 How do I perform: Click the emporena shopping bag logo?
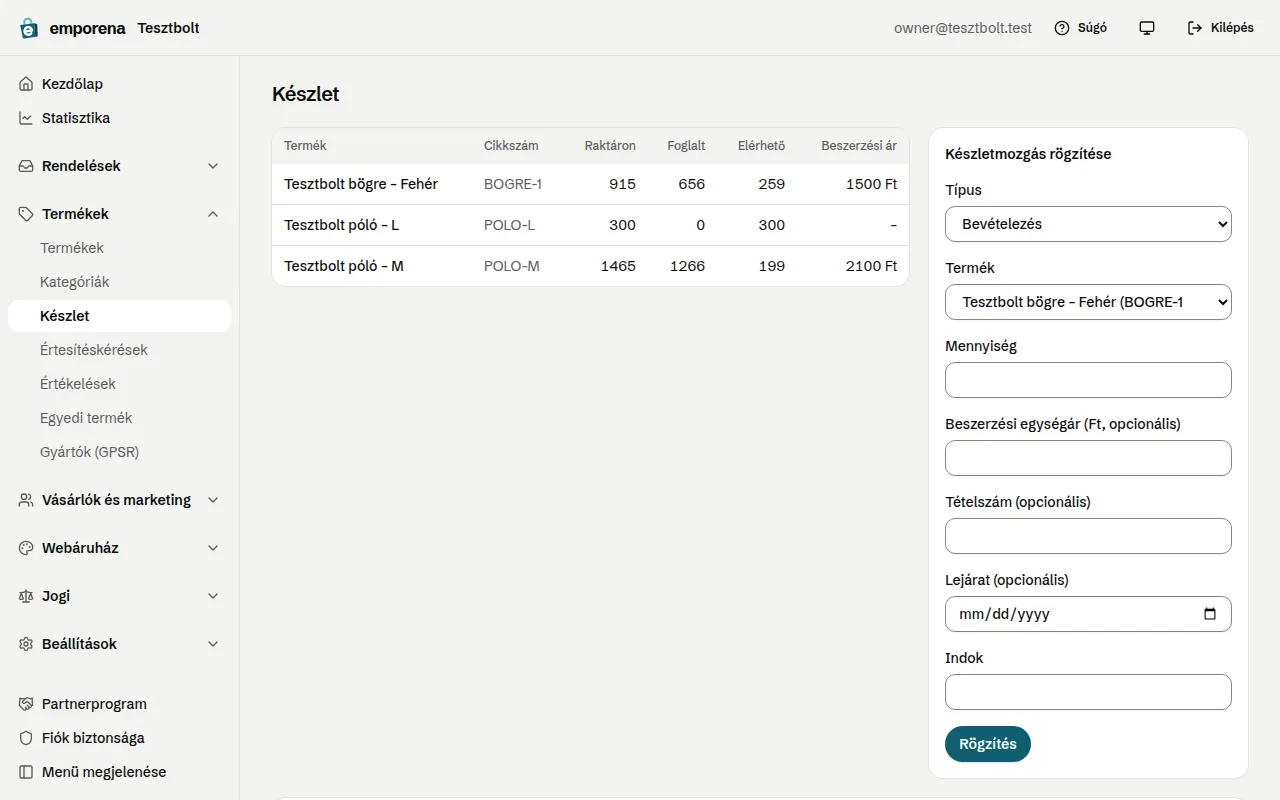pos(29,28)
